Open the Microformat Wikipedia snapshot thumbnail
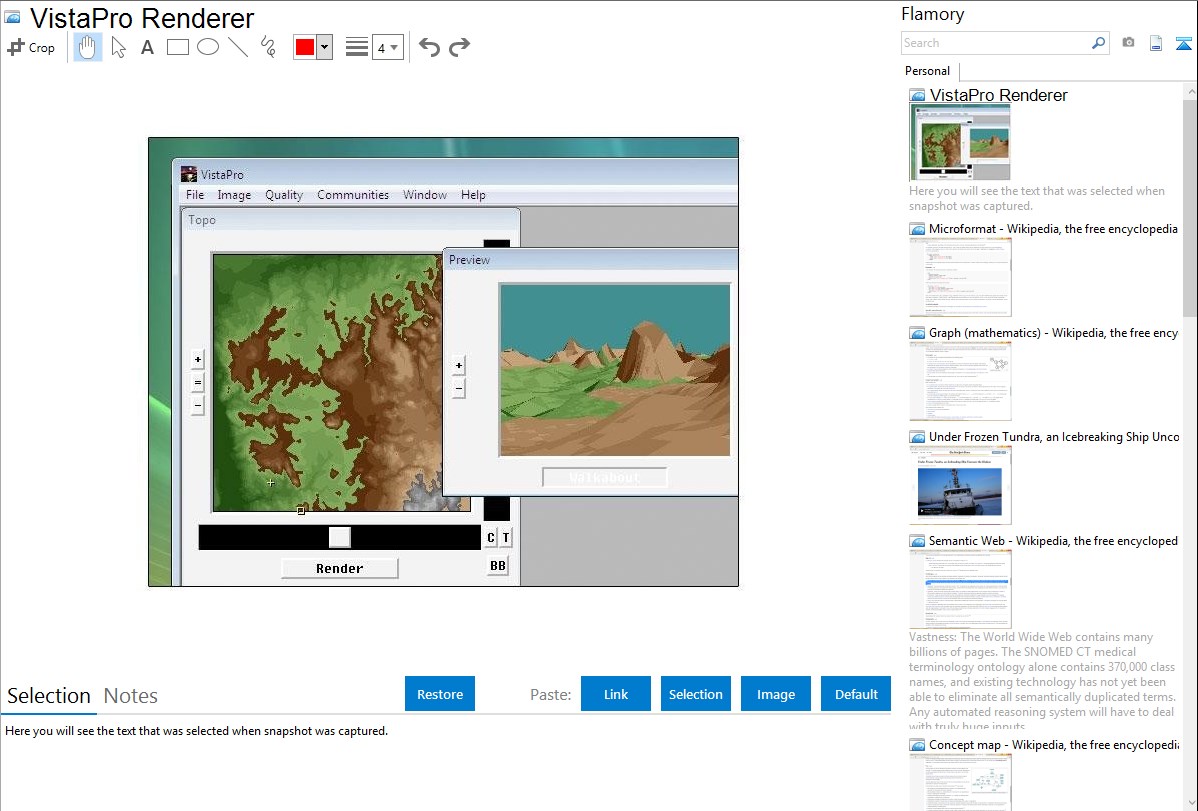The image size is (1198, 811). [960, 277]
